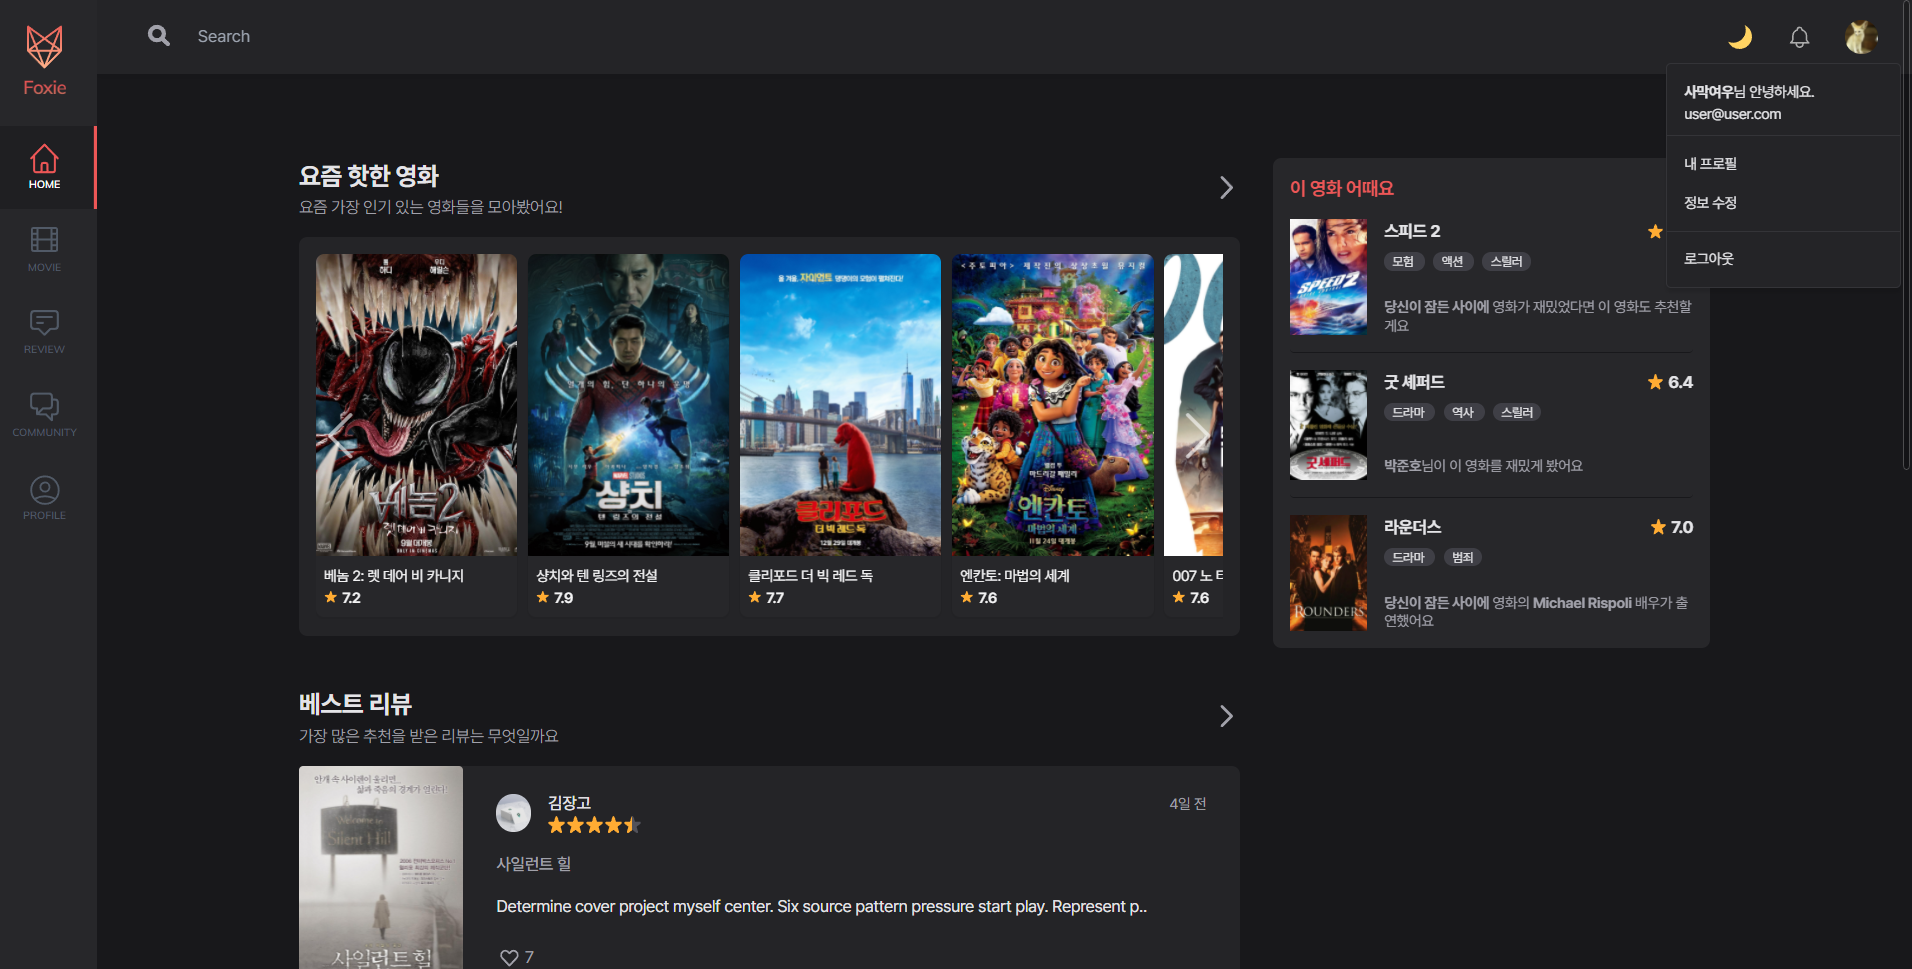Click 스릴러 tag on 굿 셰퍼드
This screenshot has height=969, width=1912.
[1517, 413]
